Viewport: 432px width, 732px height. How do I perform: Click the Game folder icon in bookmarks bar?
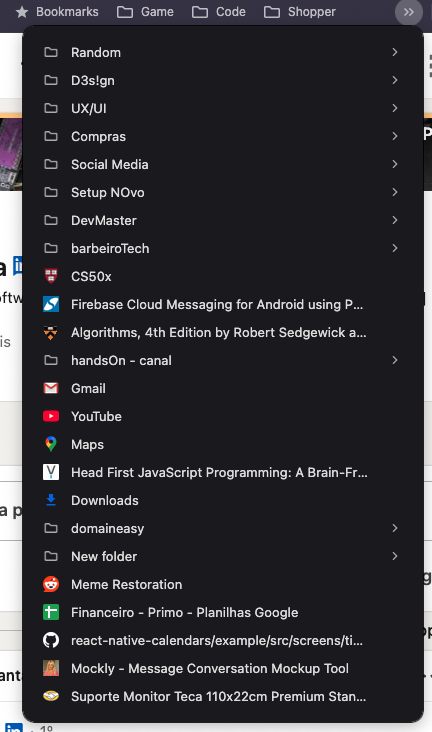tap(125, 12)
